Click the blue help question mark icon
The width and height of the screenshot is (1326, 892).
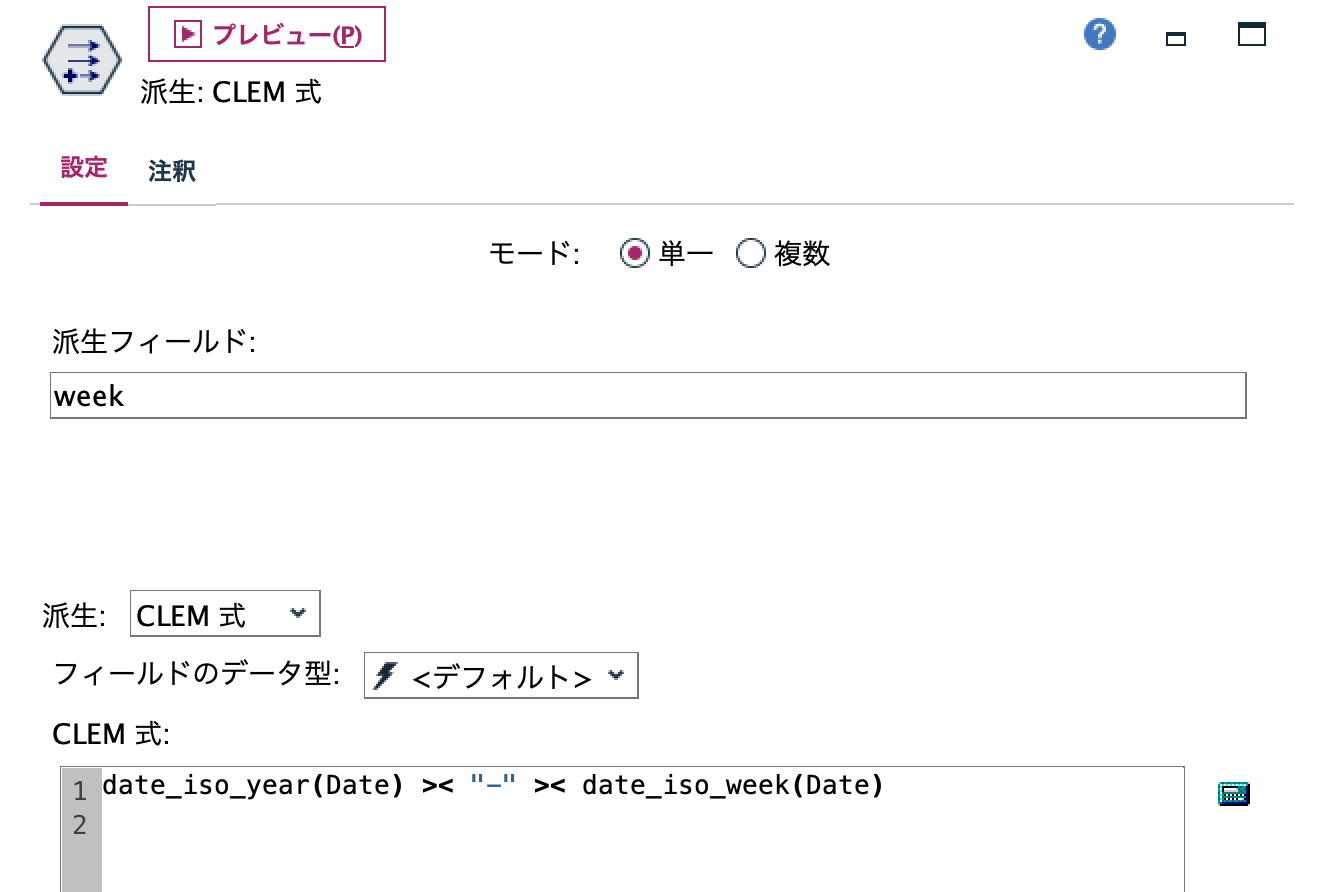click(x=1098, y=33)
